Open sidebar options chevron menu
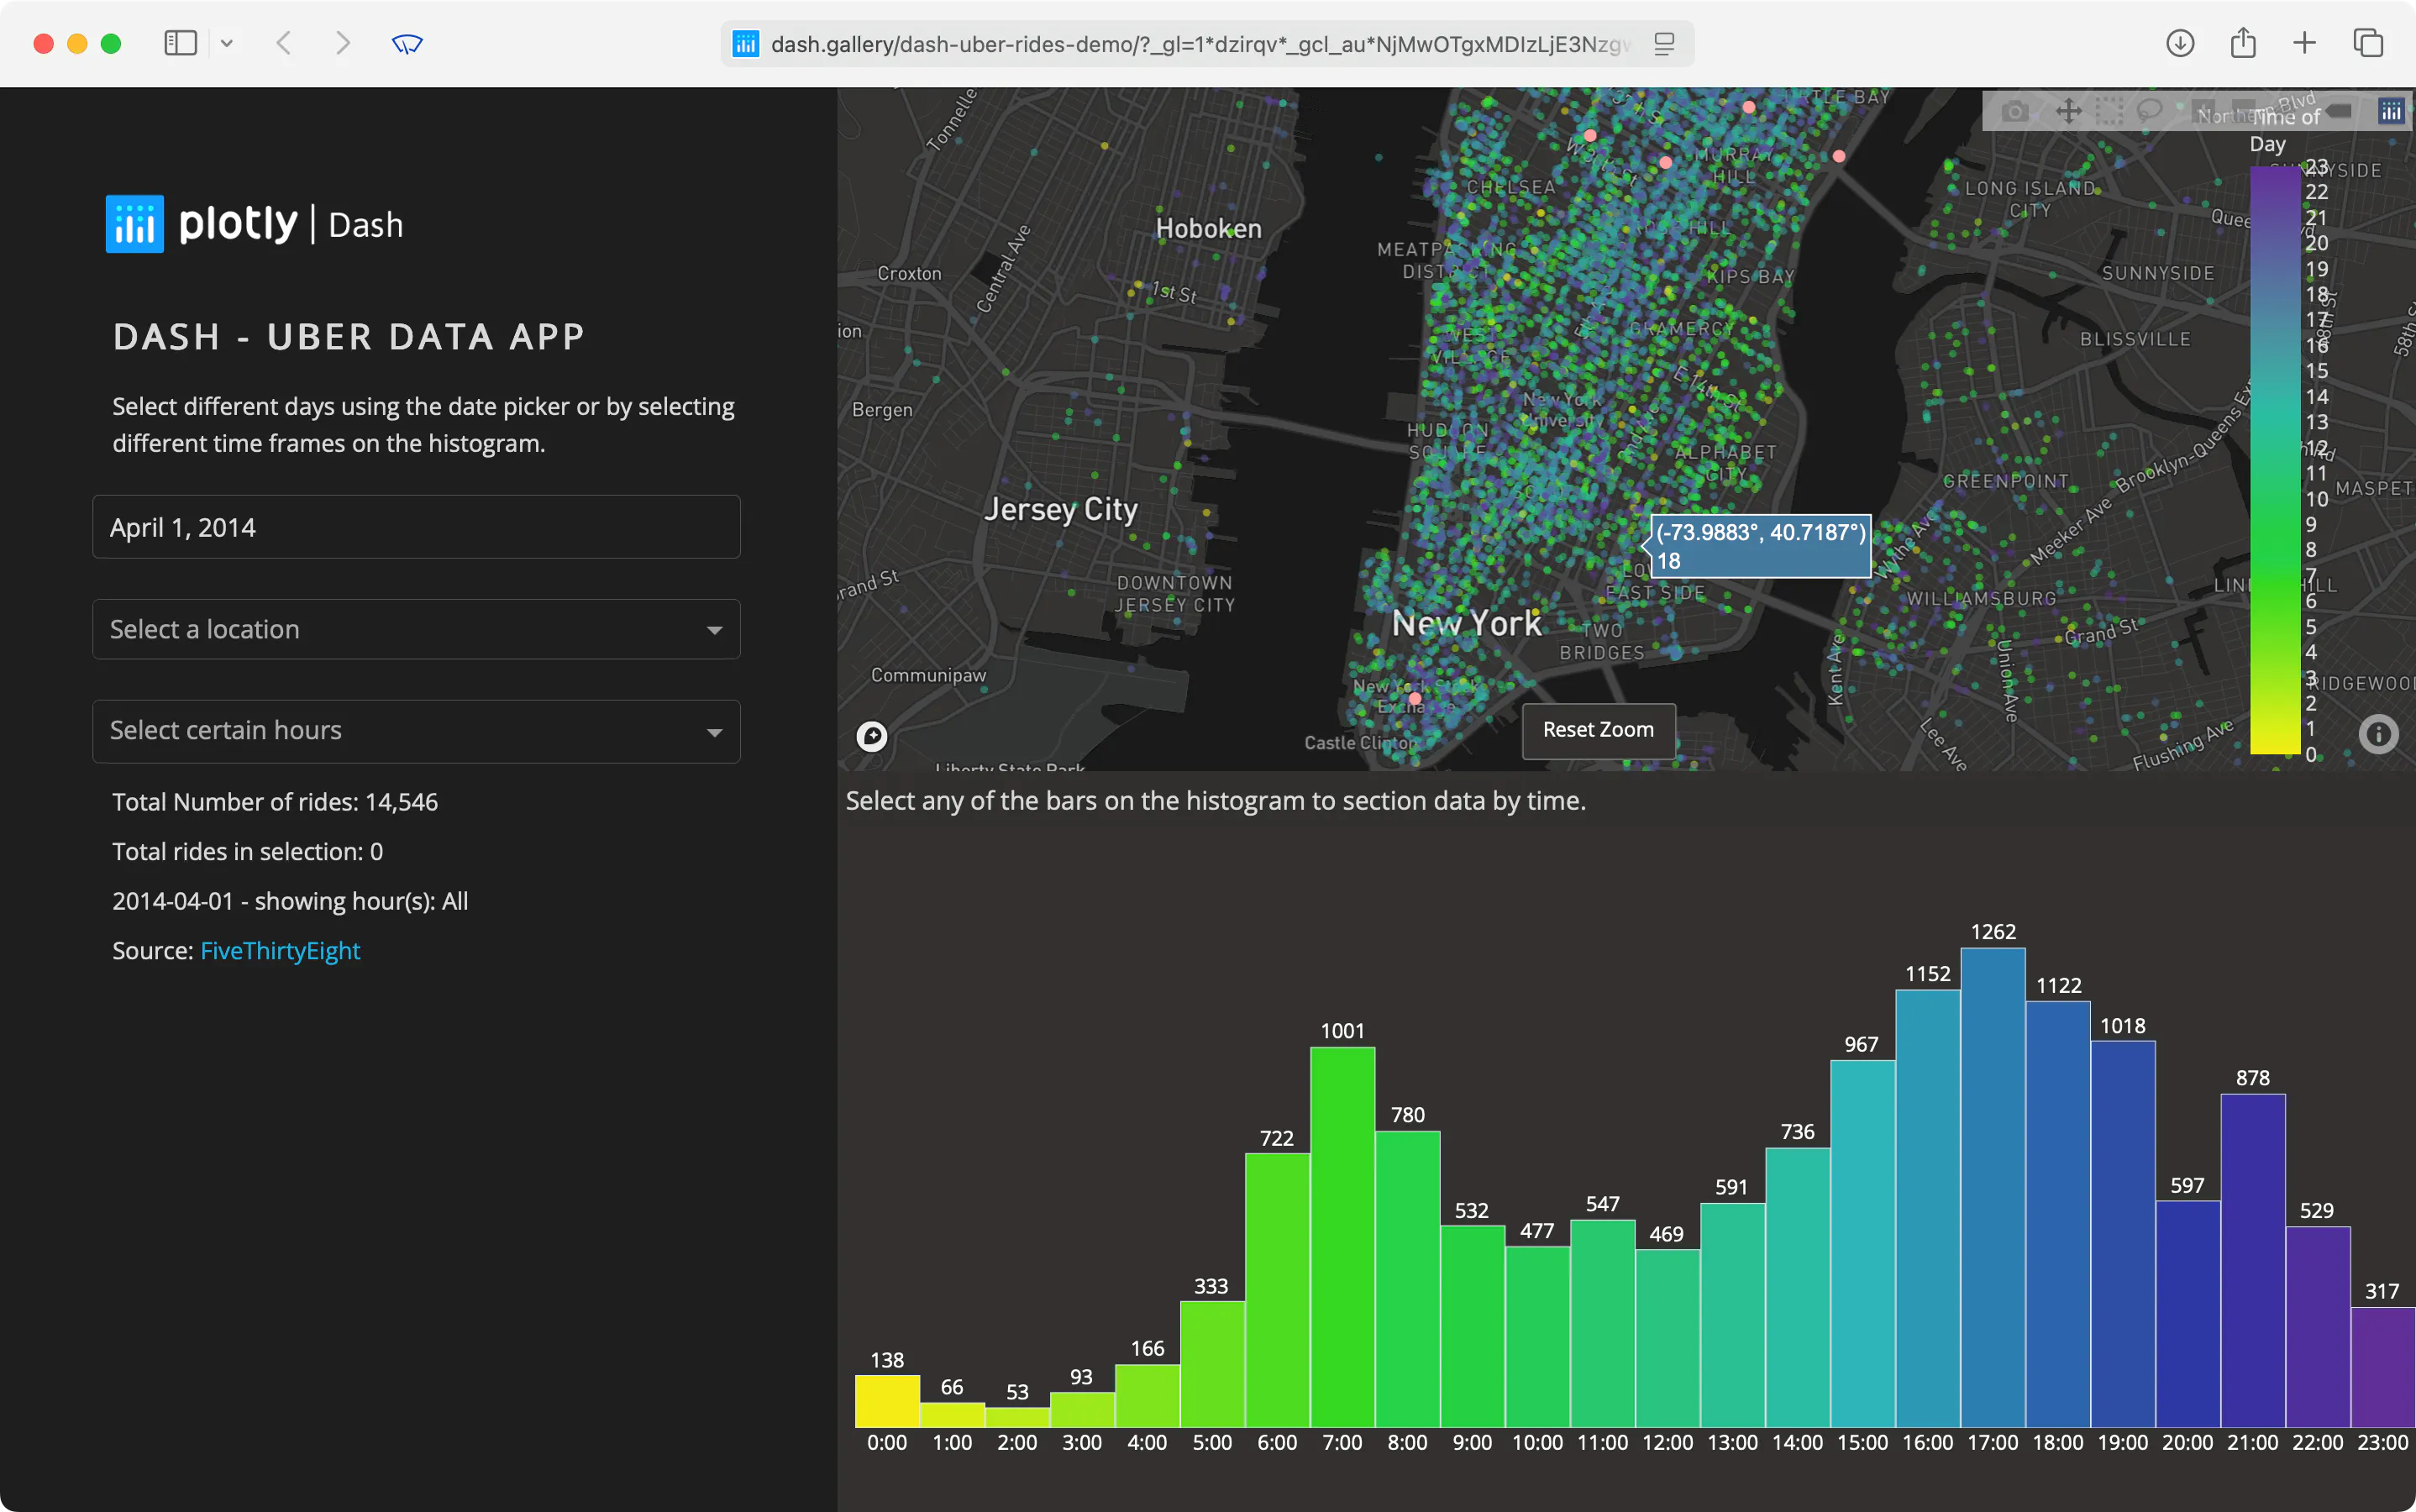 tap(227, 43)
